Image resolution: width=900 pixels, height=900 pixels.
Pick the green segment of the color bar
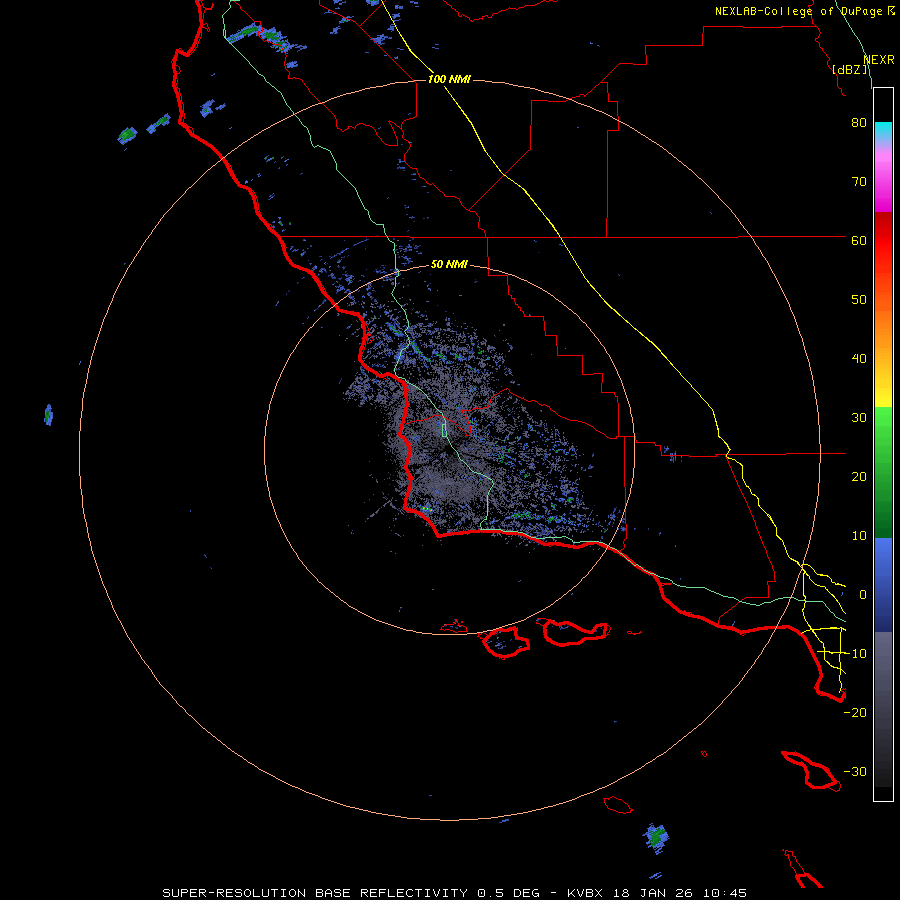pyautogui.click(x=883, y=472)
